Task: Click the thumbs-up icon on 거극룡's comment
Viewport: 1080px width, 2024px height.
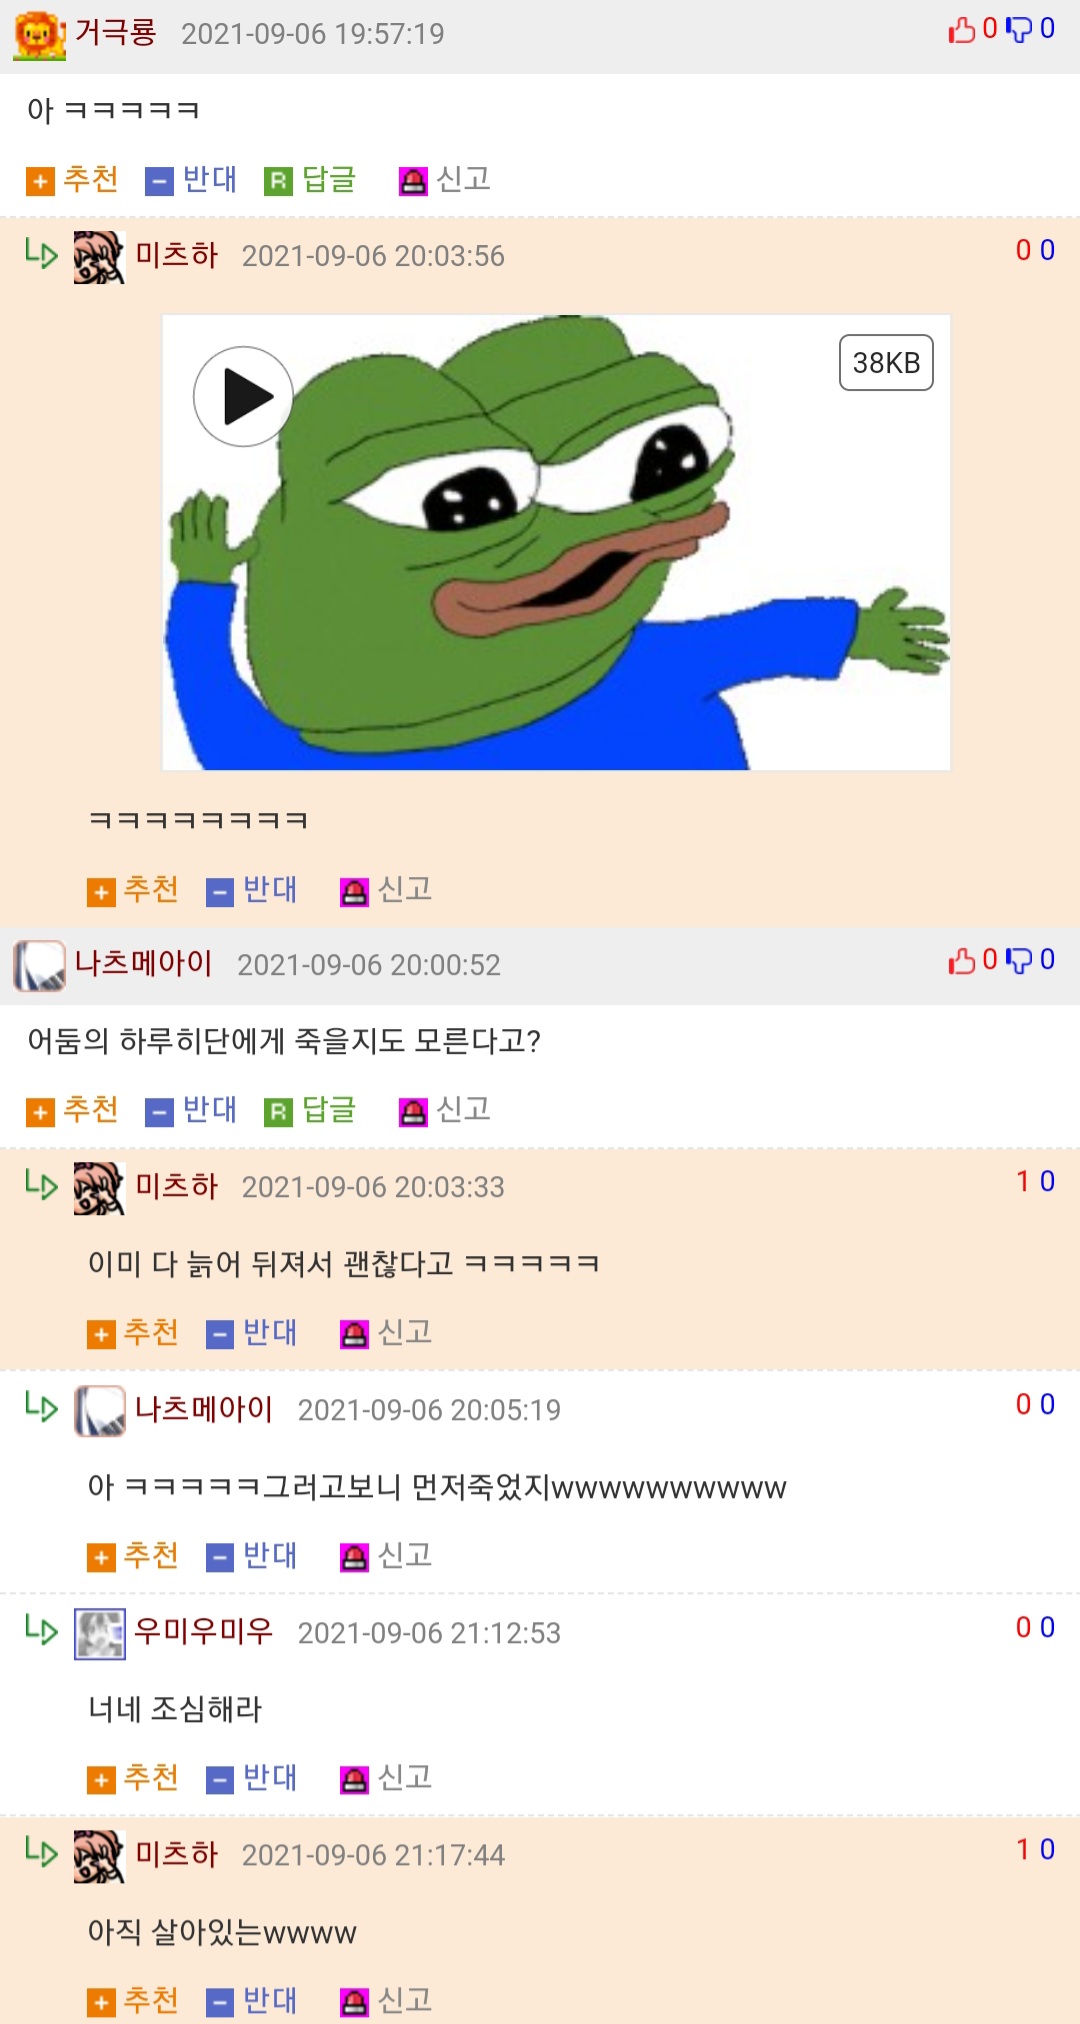Action: (x=962, y=30)
